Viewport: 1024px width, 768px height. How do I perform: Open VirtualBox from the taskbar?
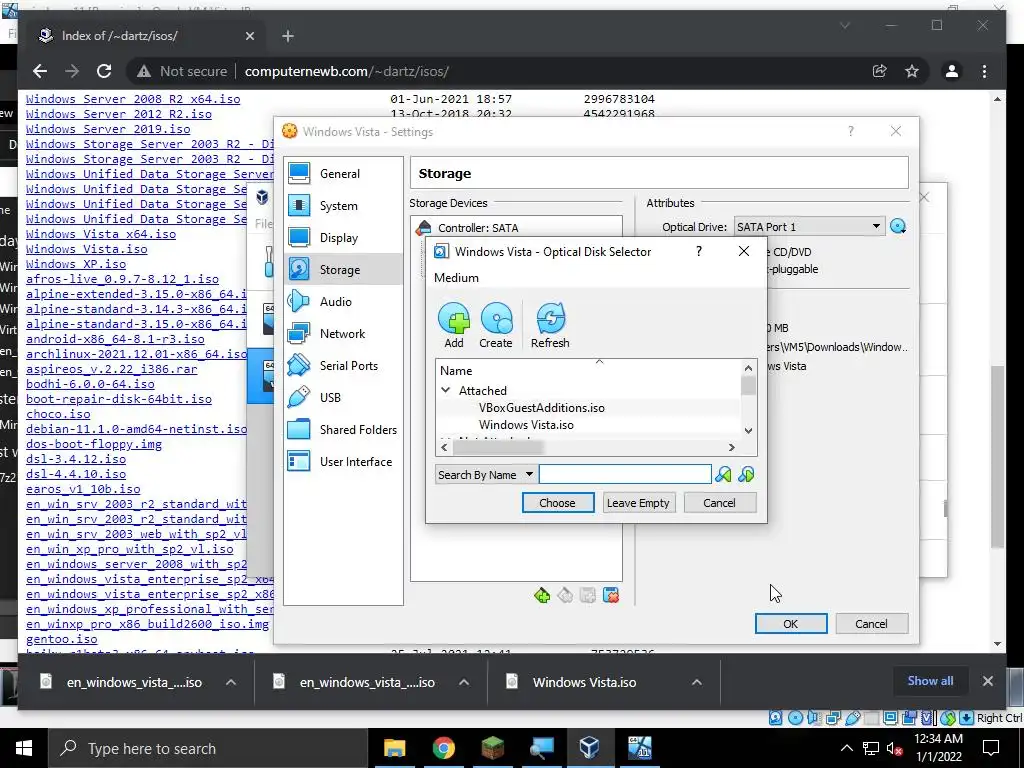[589, 748]
